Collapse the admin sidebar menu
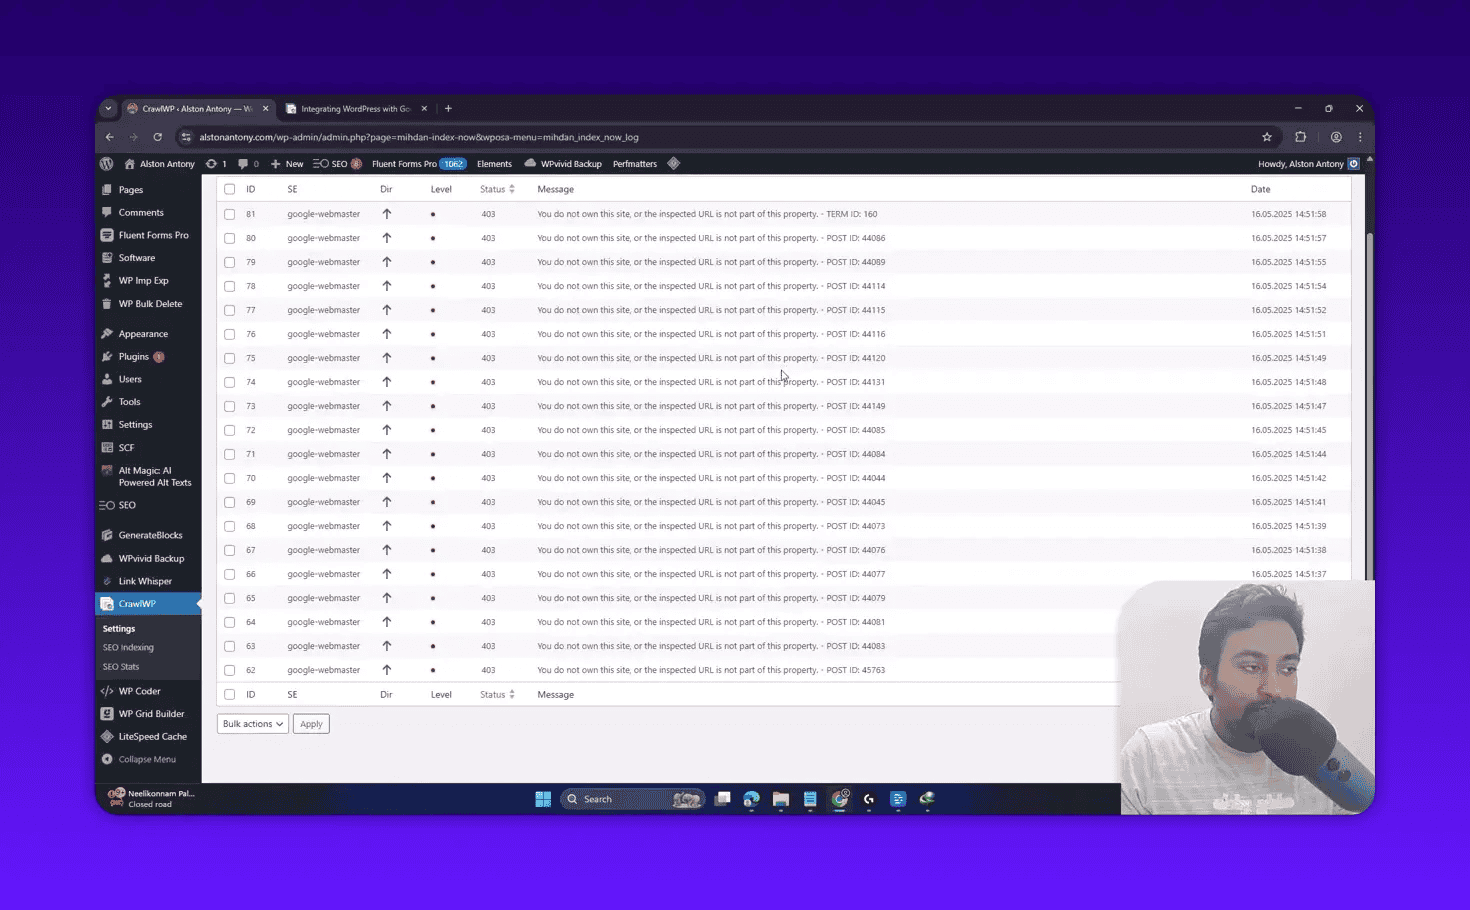Viewport: 1470px width, 910px height. (148, 759)
